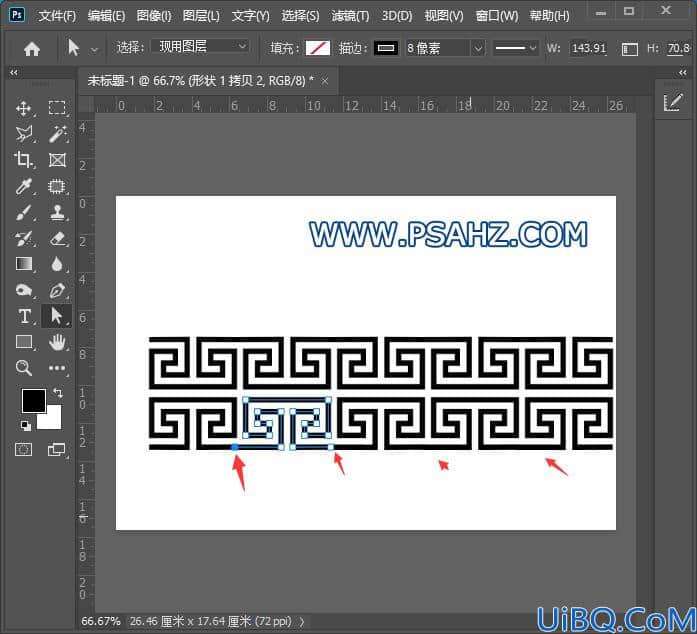Open the stroke line style dropdown
The image size is (697, 634).
[x=515, y=48]
